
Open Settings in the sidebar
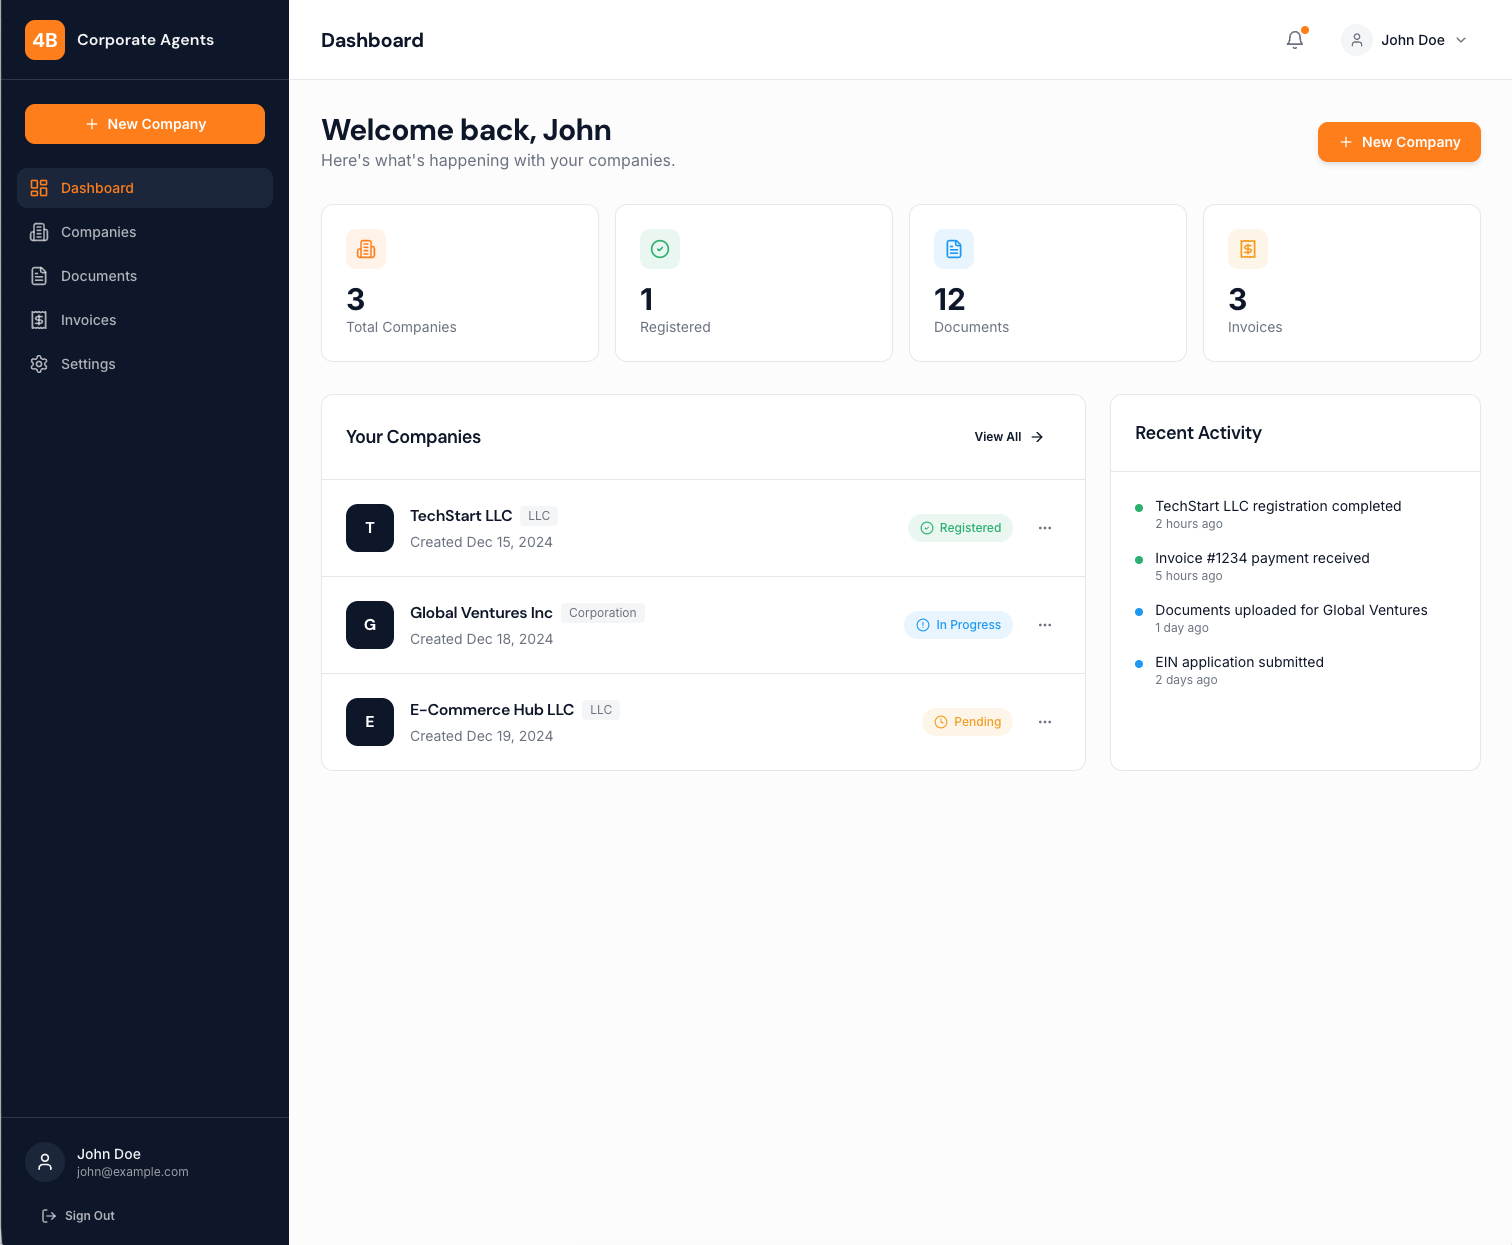point(145,364)
